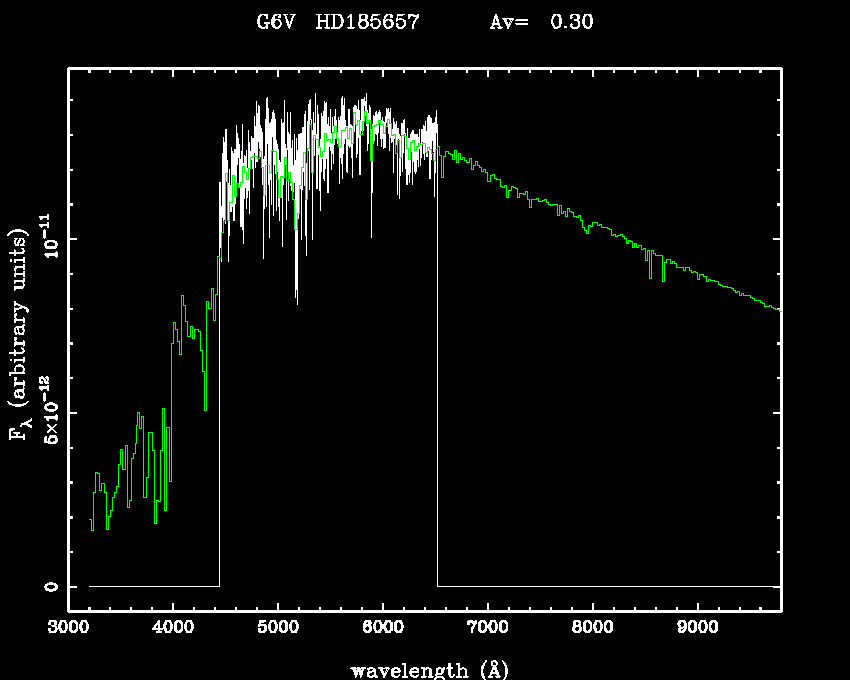Click the white vertical edge near 4450 Å
This screenshot has height=680, width=850.
point(219,420)
